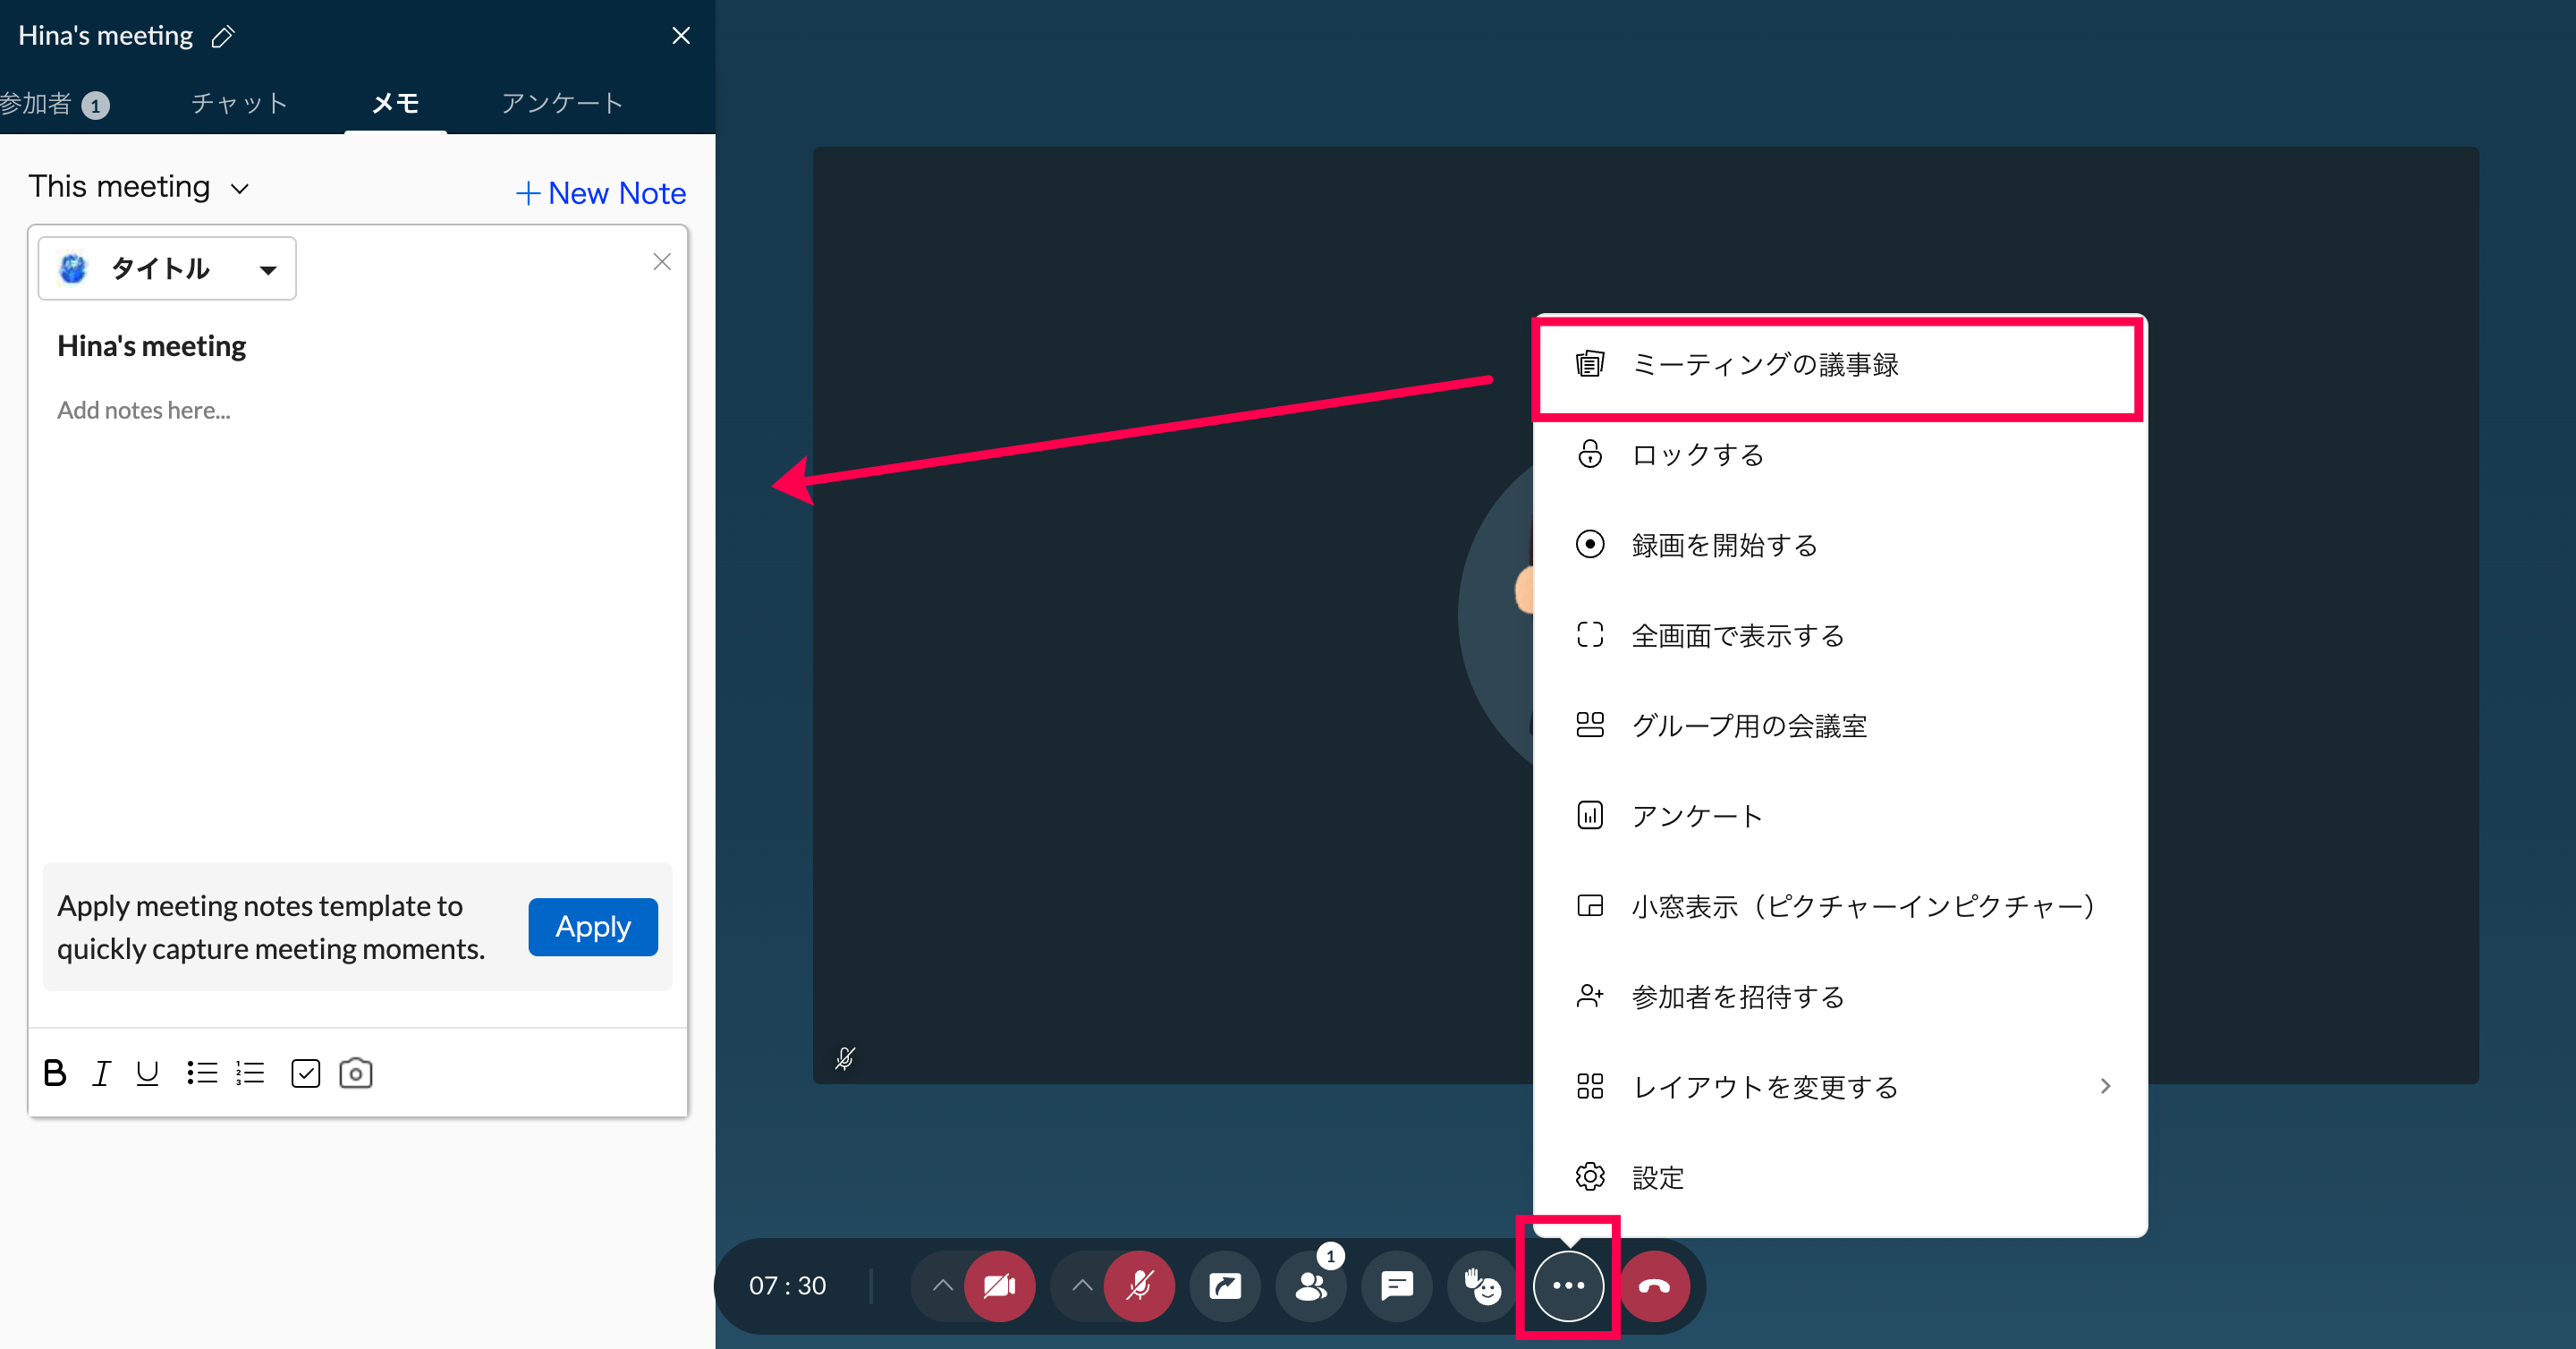This screenshot has width=2576, height=1349.
Task: Toggle the camera video button
Action: click(998, 1286)
